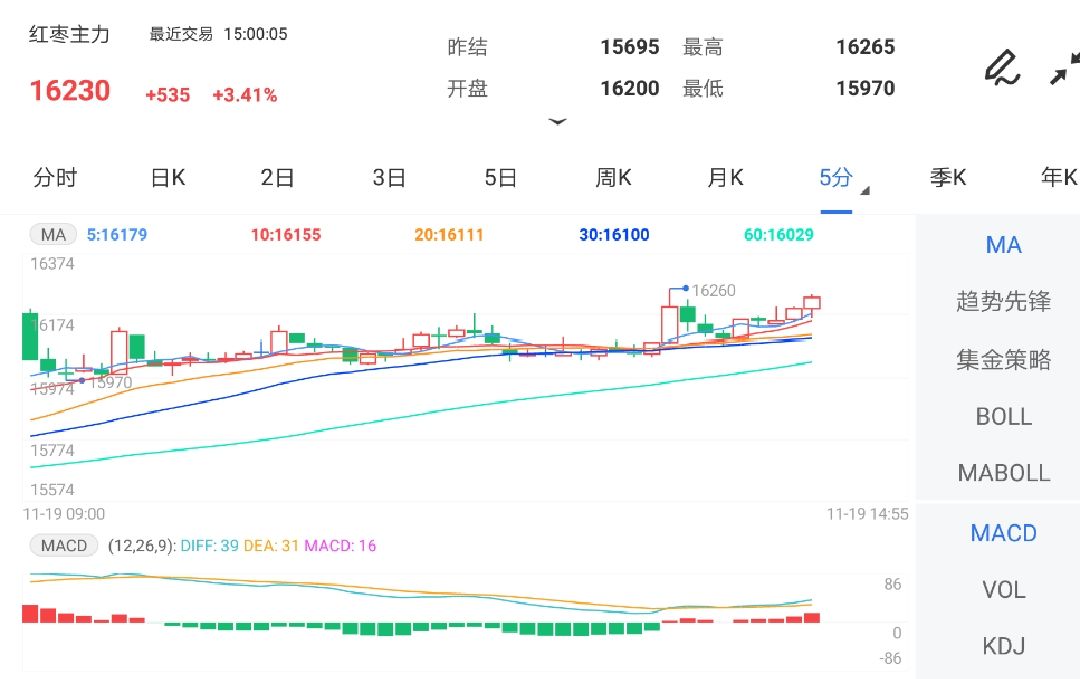
Task: Switch to 季K chart tab
Action: (x=948, y=178)
